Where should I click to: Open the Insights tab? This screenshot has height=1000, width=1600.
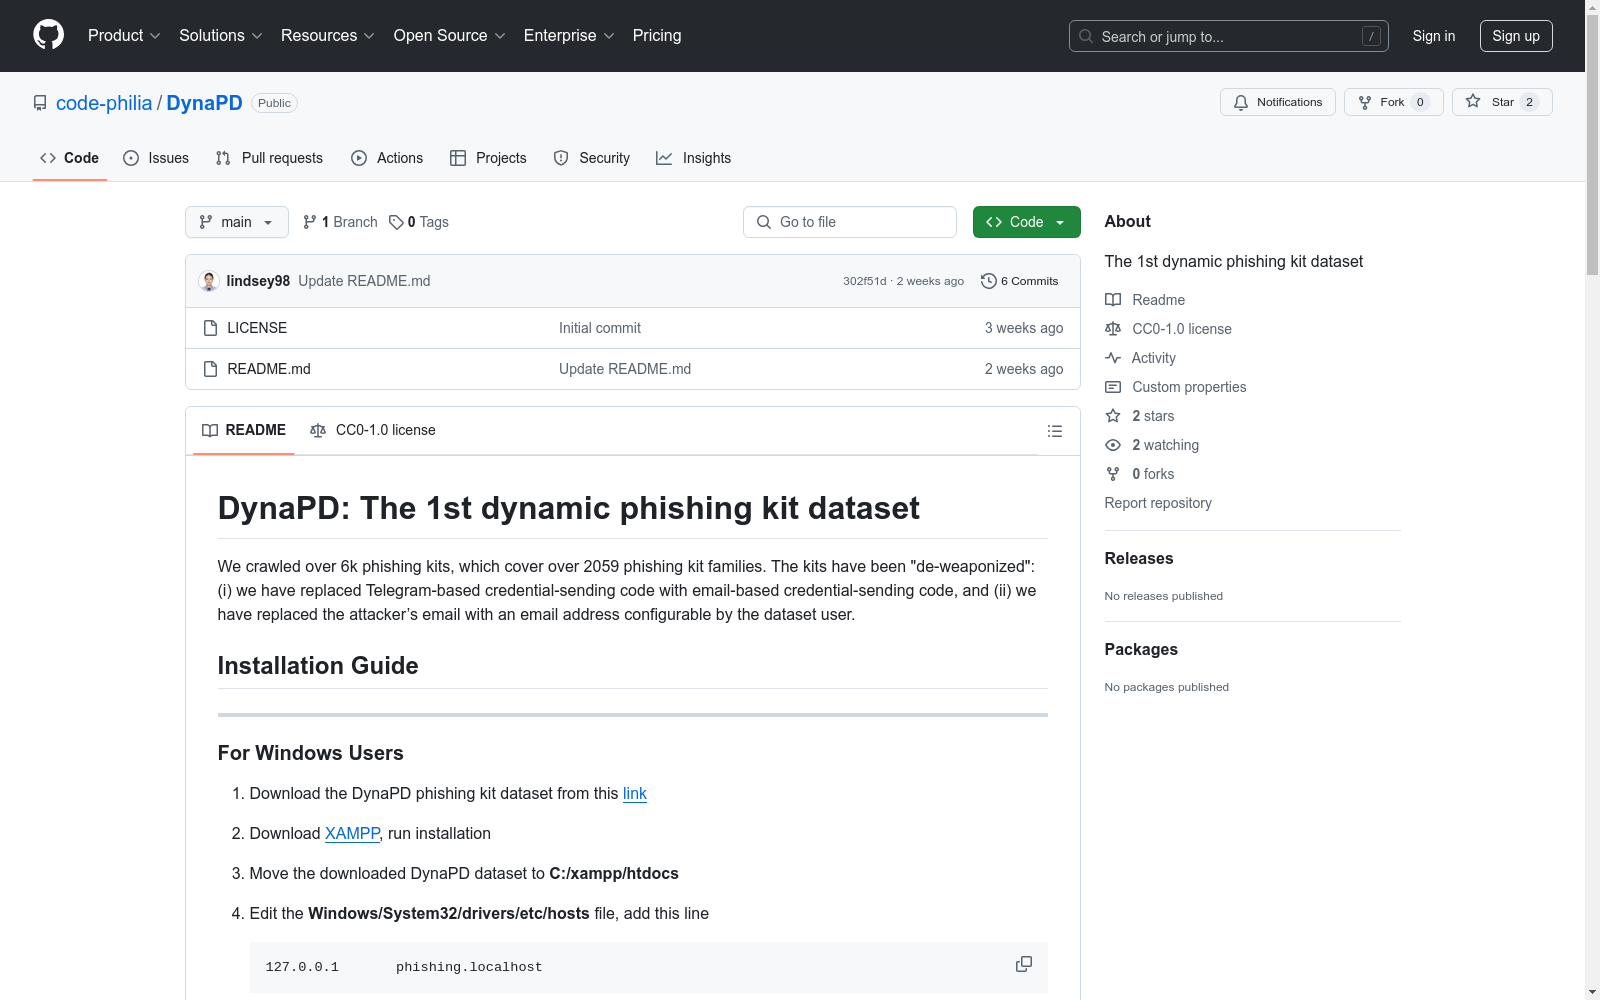click(x=694, y=158)
